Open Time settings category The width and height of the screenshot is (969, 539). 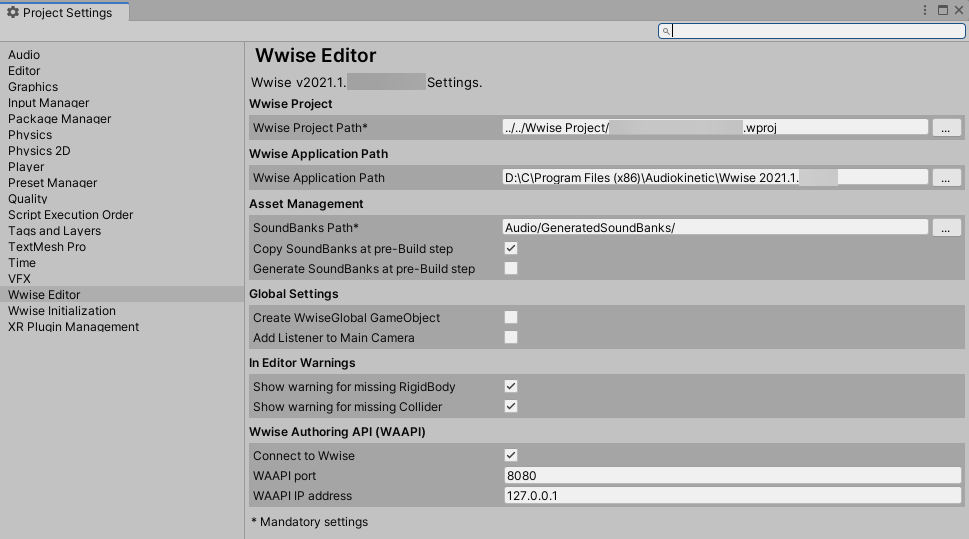(22, 263)
